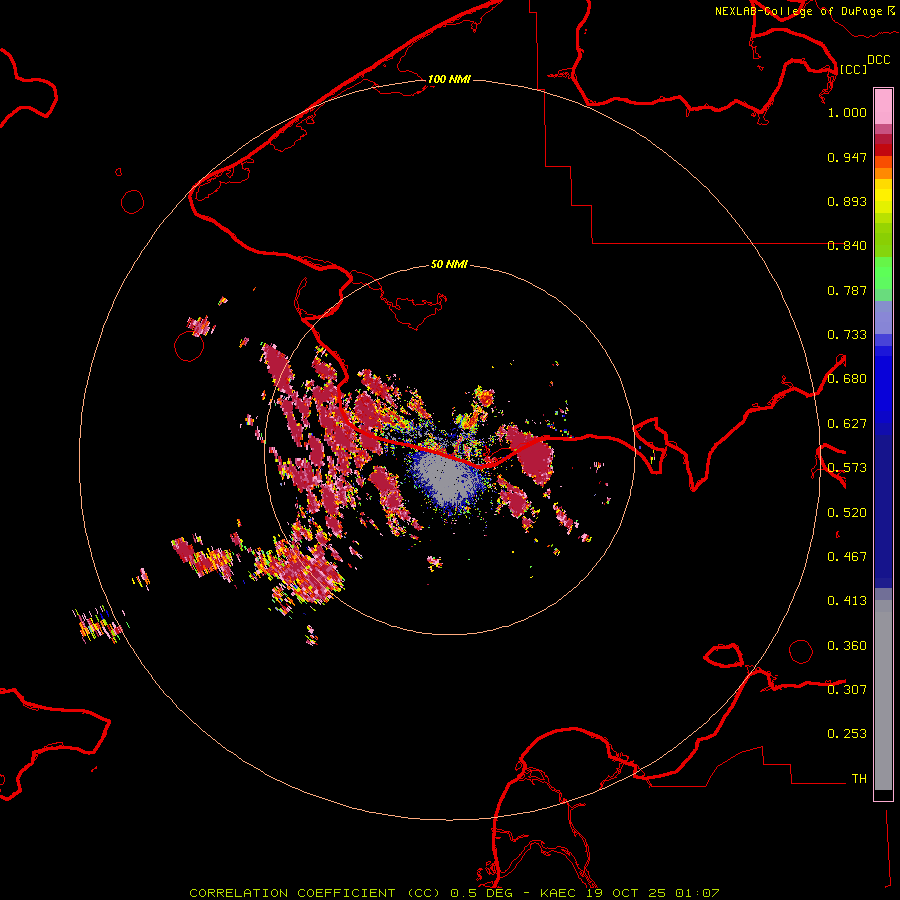This screenshot has height=900, width=900.
Task: Select the 0.627 scale value
Action: click(847, 424)
